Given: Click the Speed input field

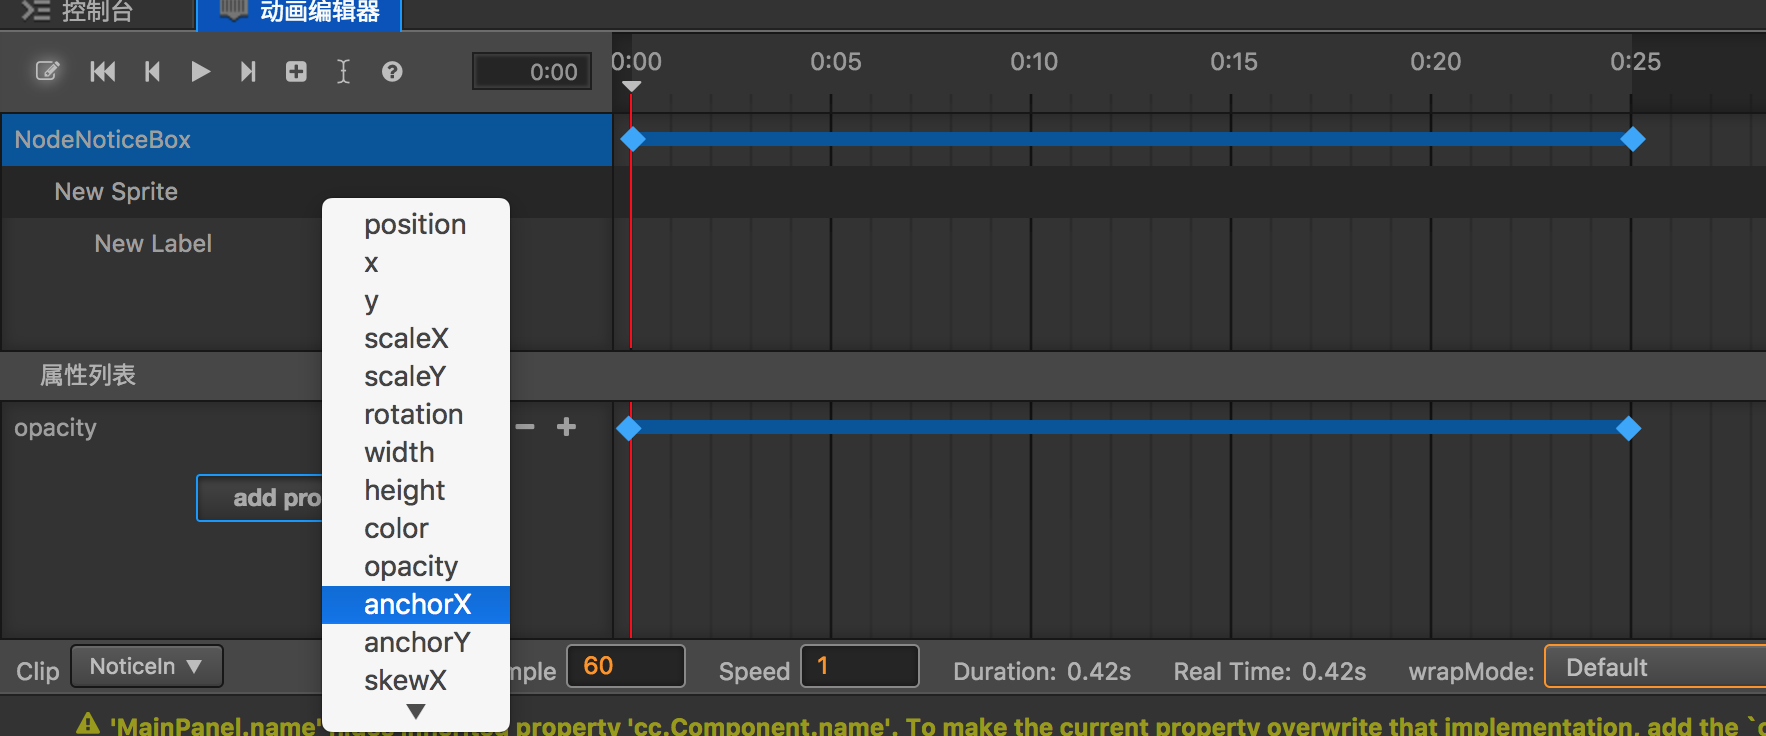Looking at the screenshot, I should 859,667.
